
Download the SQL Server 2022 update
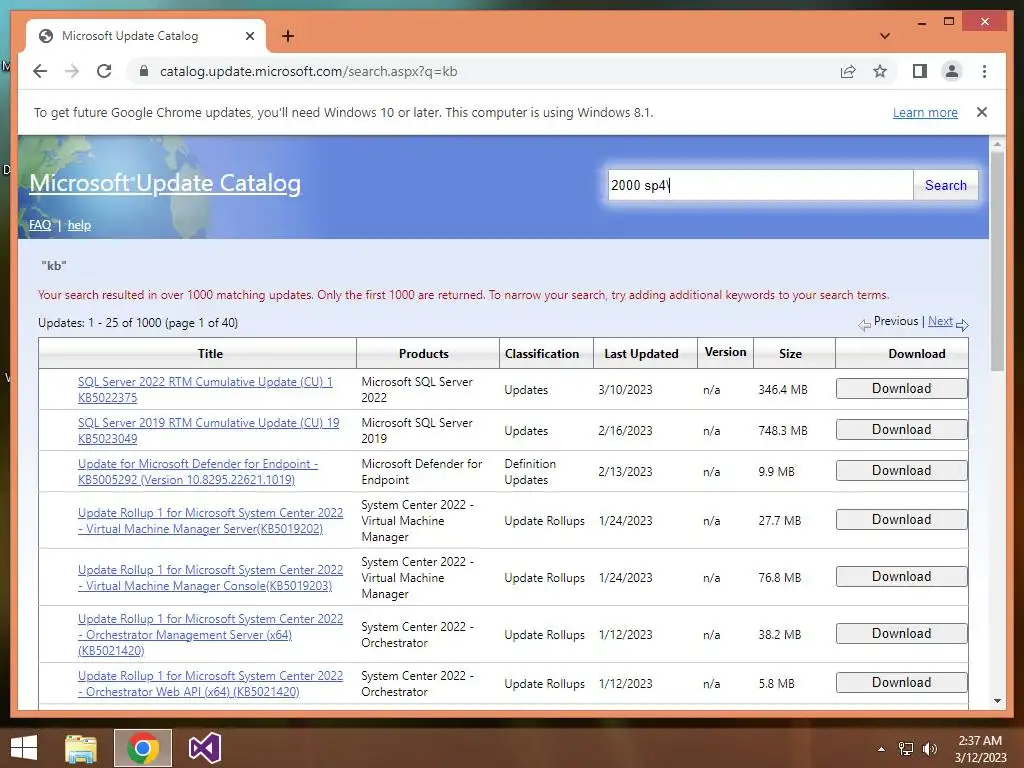tap(901, 389)
